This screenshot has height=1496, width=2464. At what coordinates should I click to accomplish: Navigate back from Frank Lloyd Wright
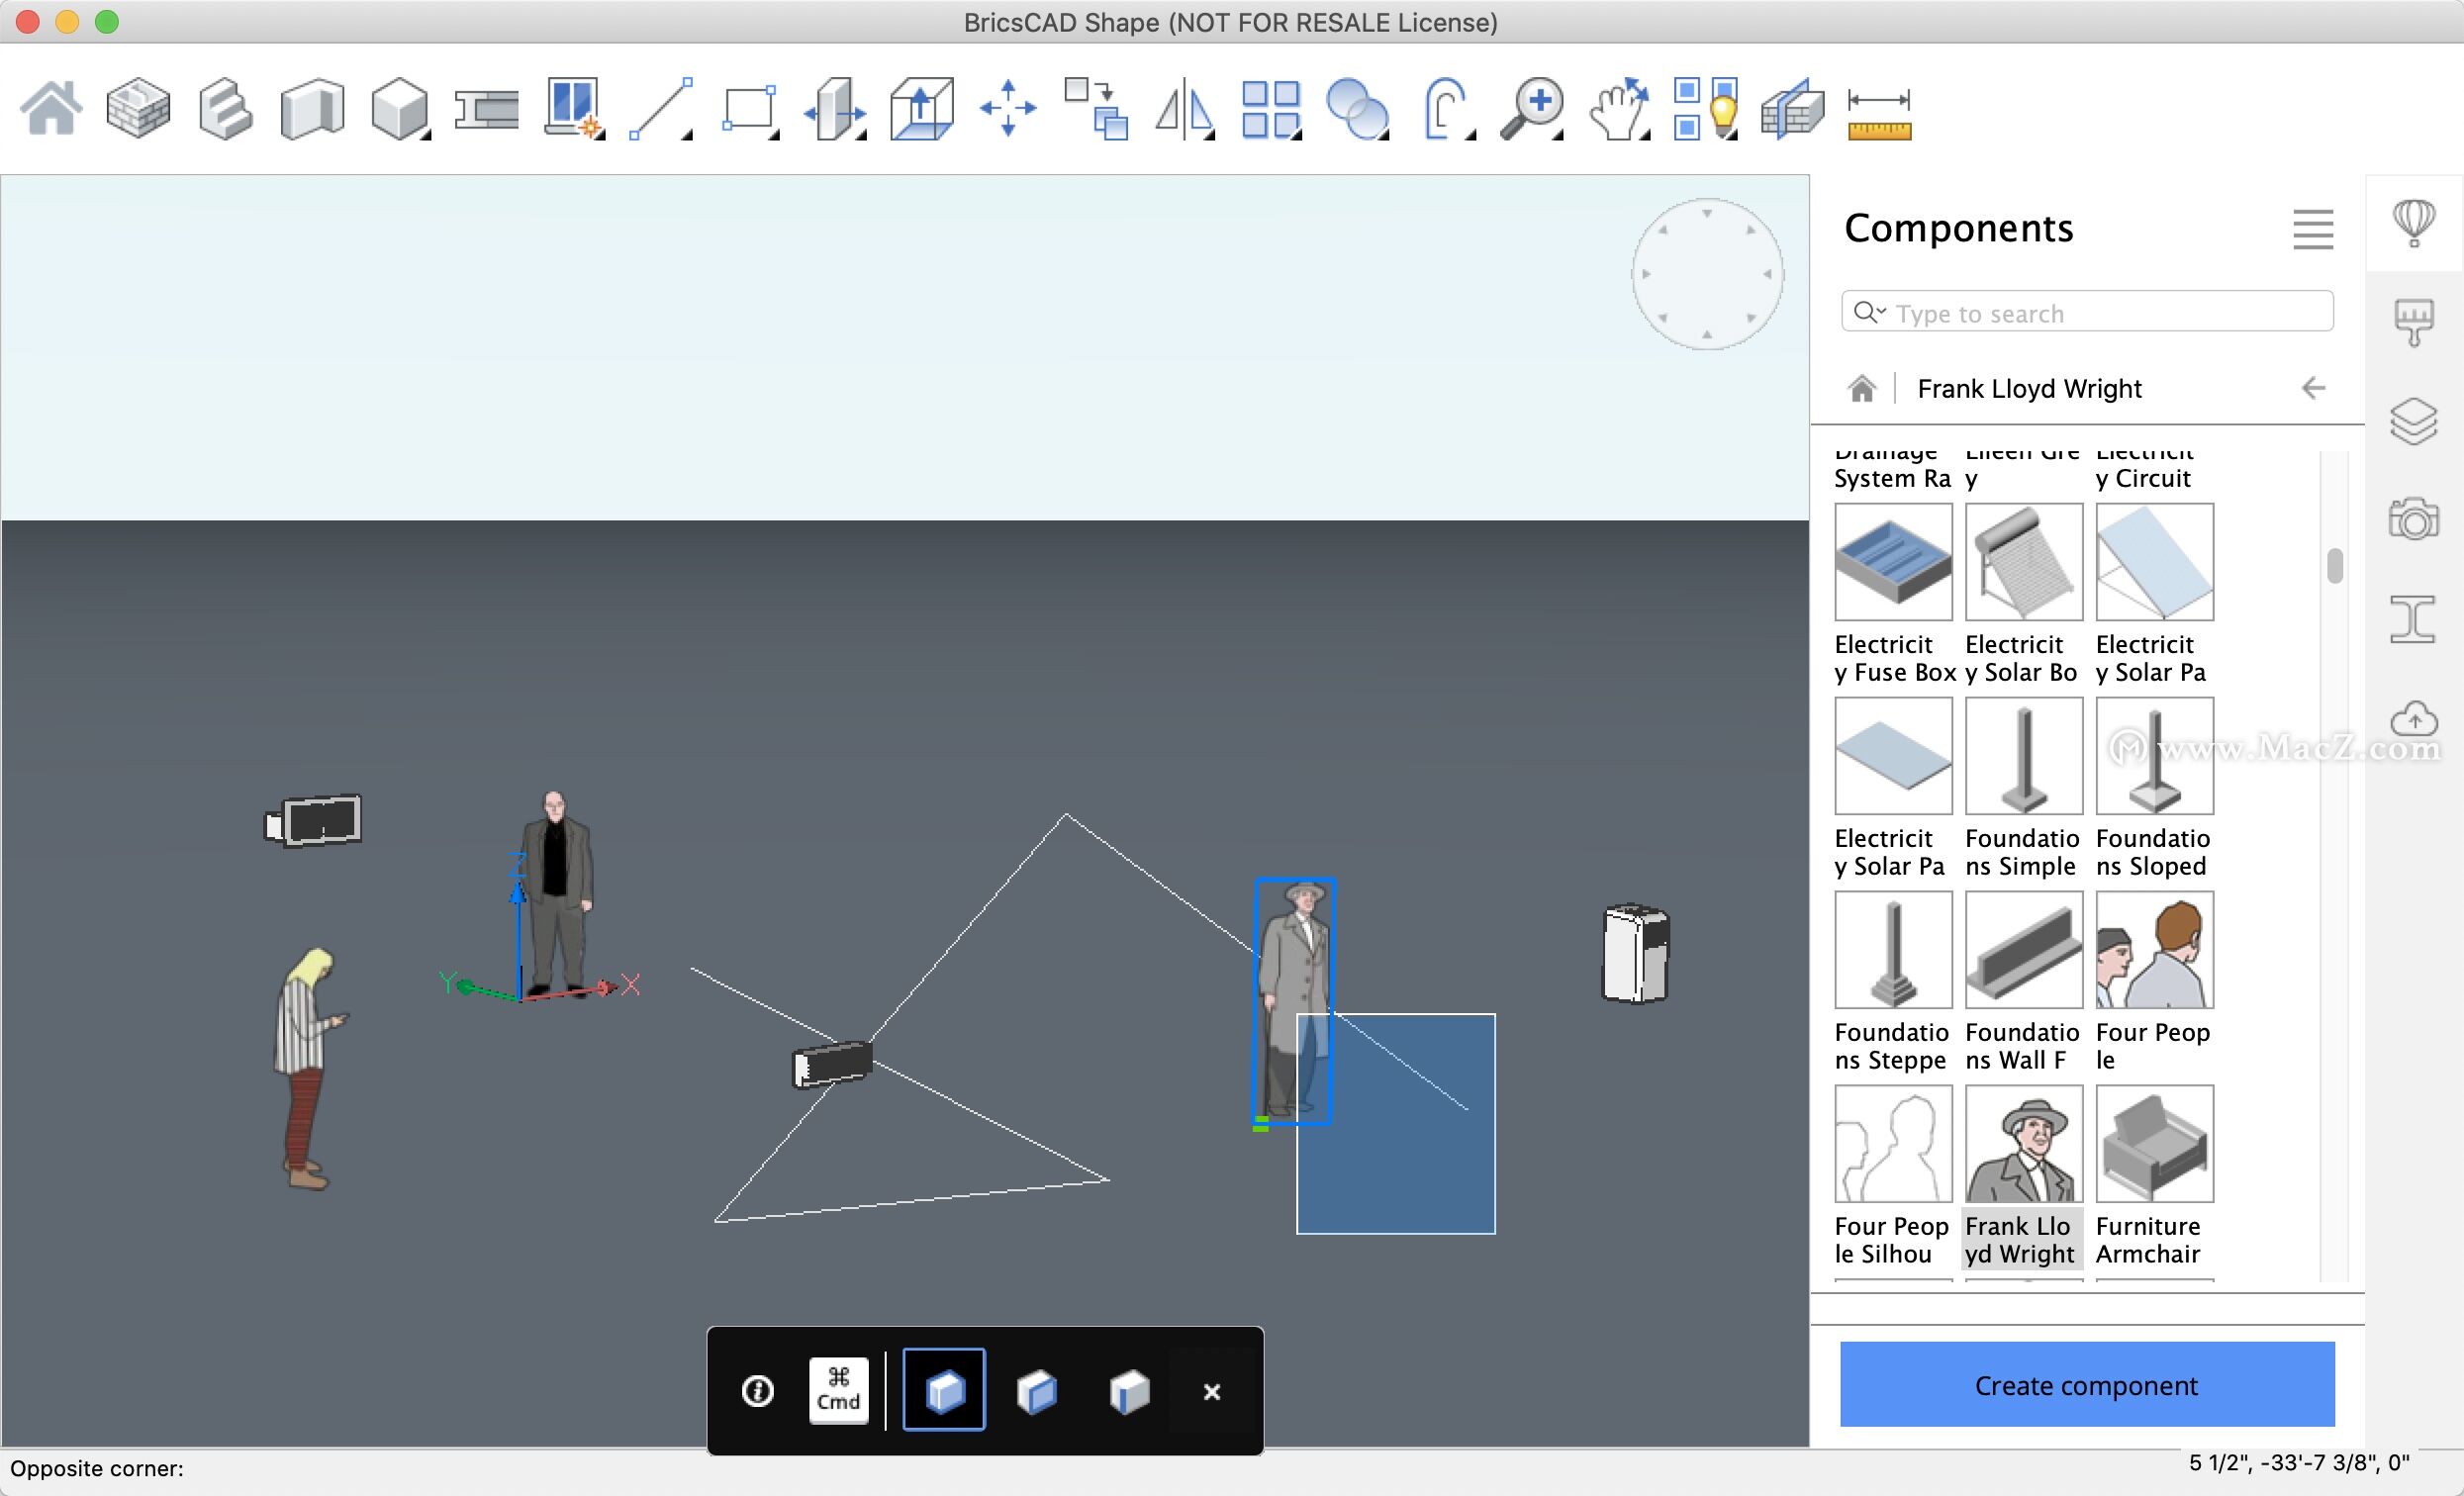coord(2312,388)
